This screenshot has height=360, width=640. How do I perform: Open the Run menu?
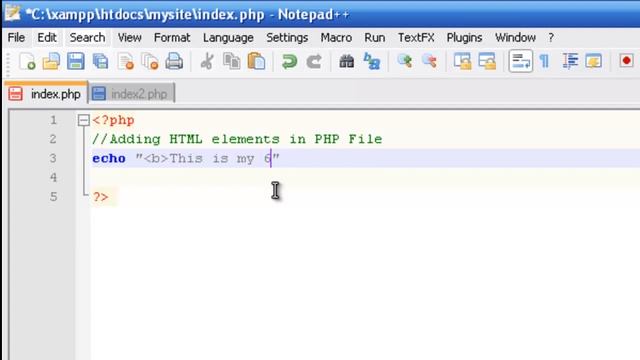click(x=375, y=38)
